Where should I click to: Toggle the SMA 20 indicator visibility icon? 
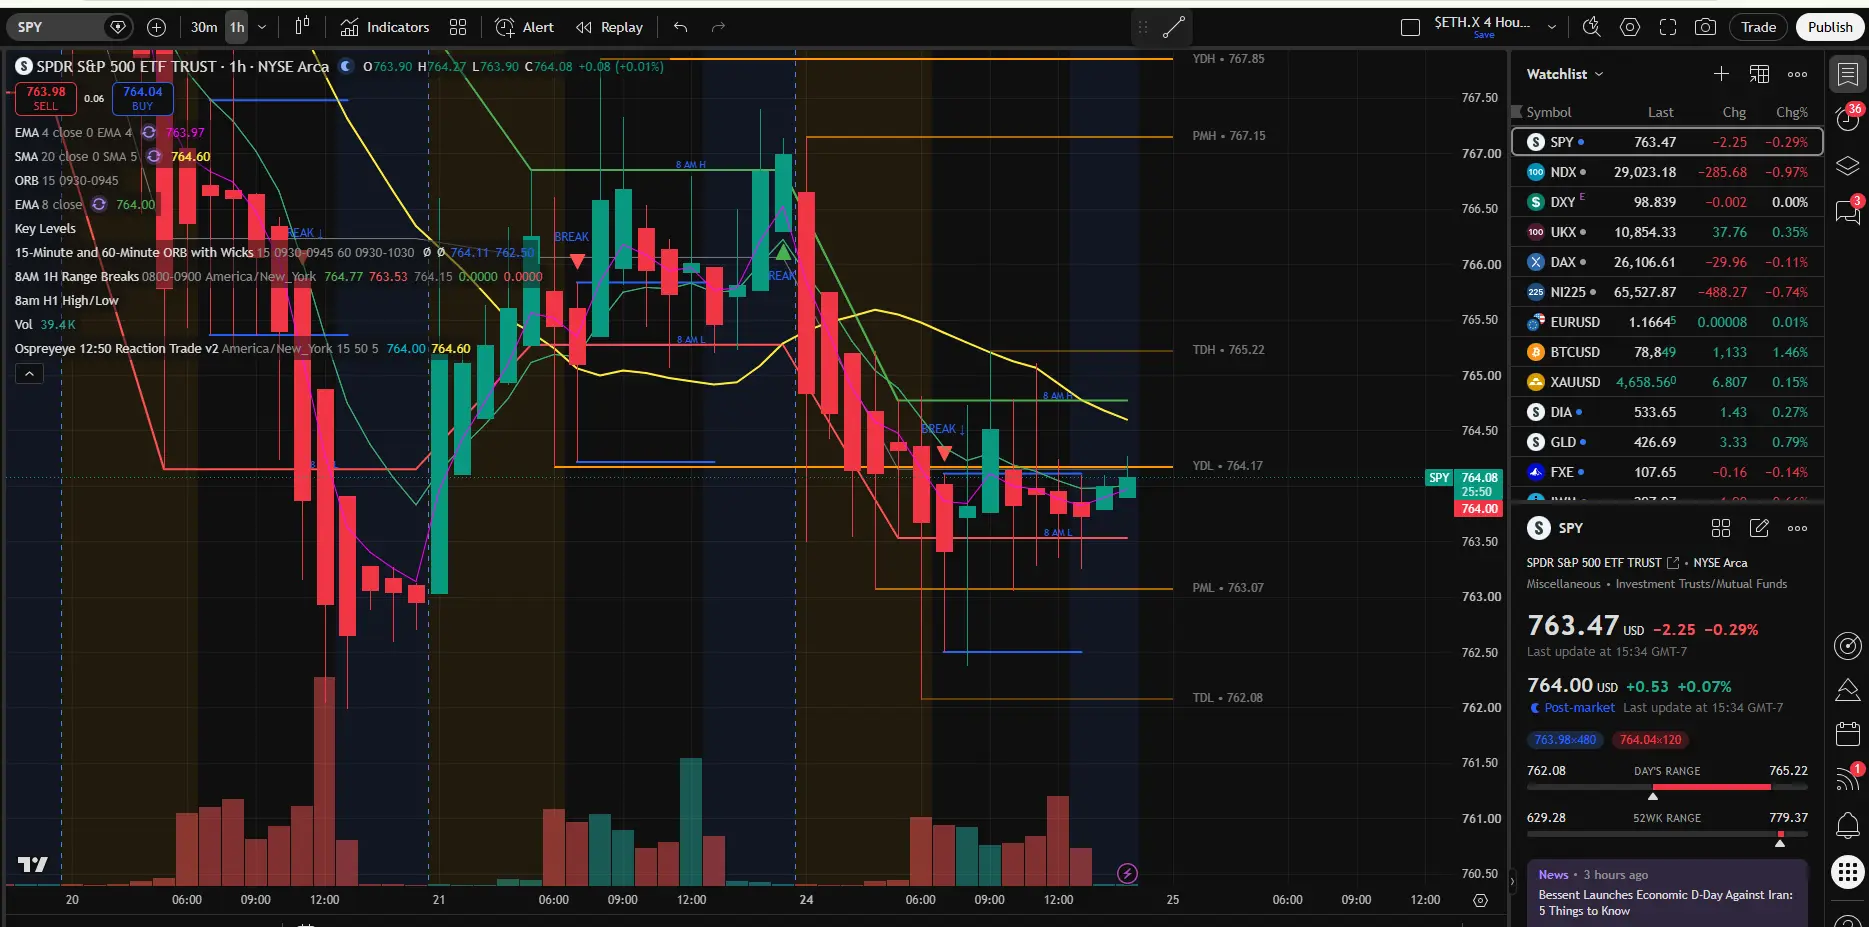(x=154, y=156)
